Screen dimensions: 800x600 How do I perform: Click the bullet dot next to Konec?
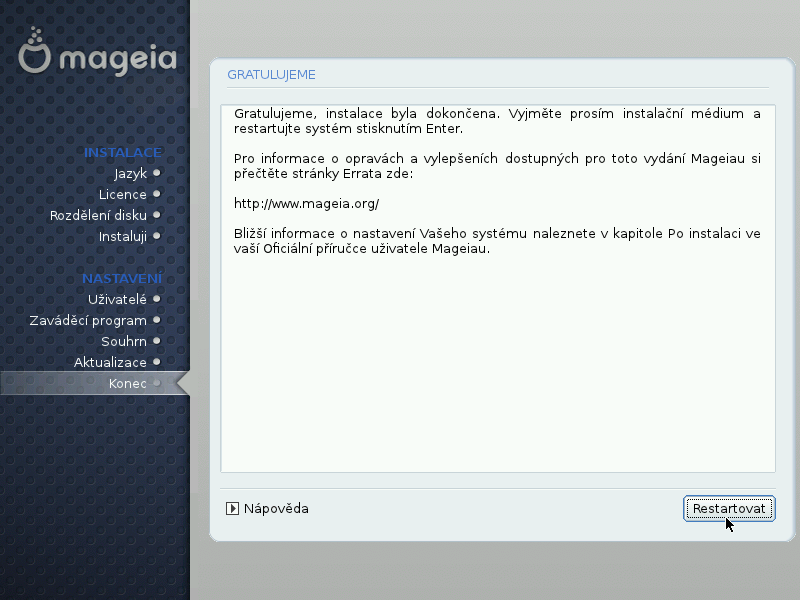click(157, 383)
